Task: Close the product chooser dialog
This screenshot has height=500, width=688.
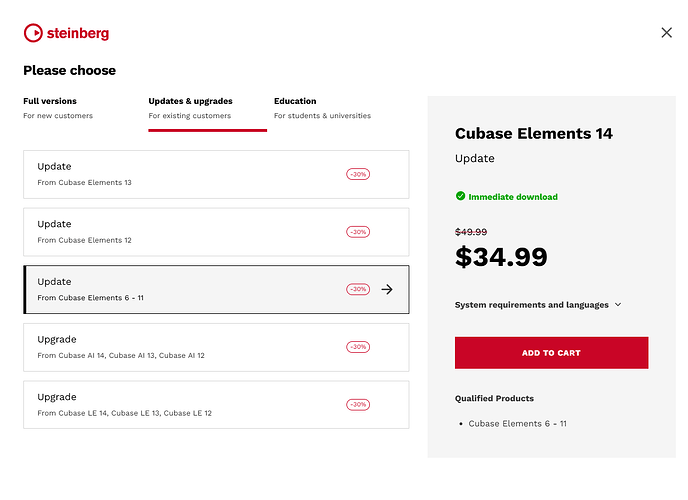Action: (667, 33)
